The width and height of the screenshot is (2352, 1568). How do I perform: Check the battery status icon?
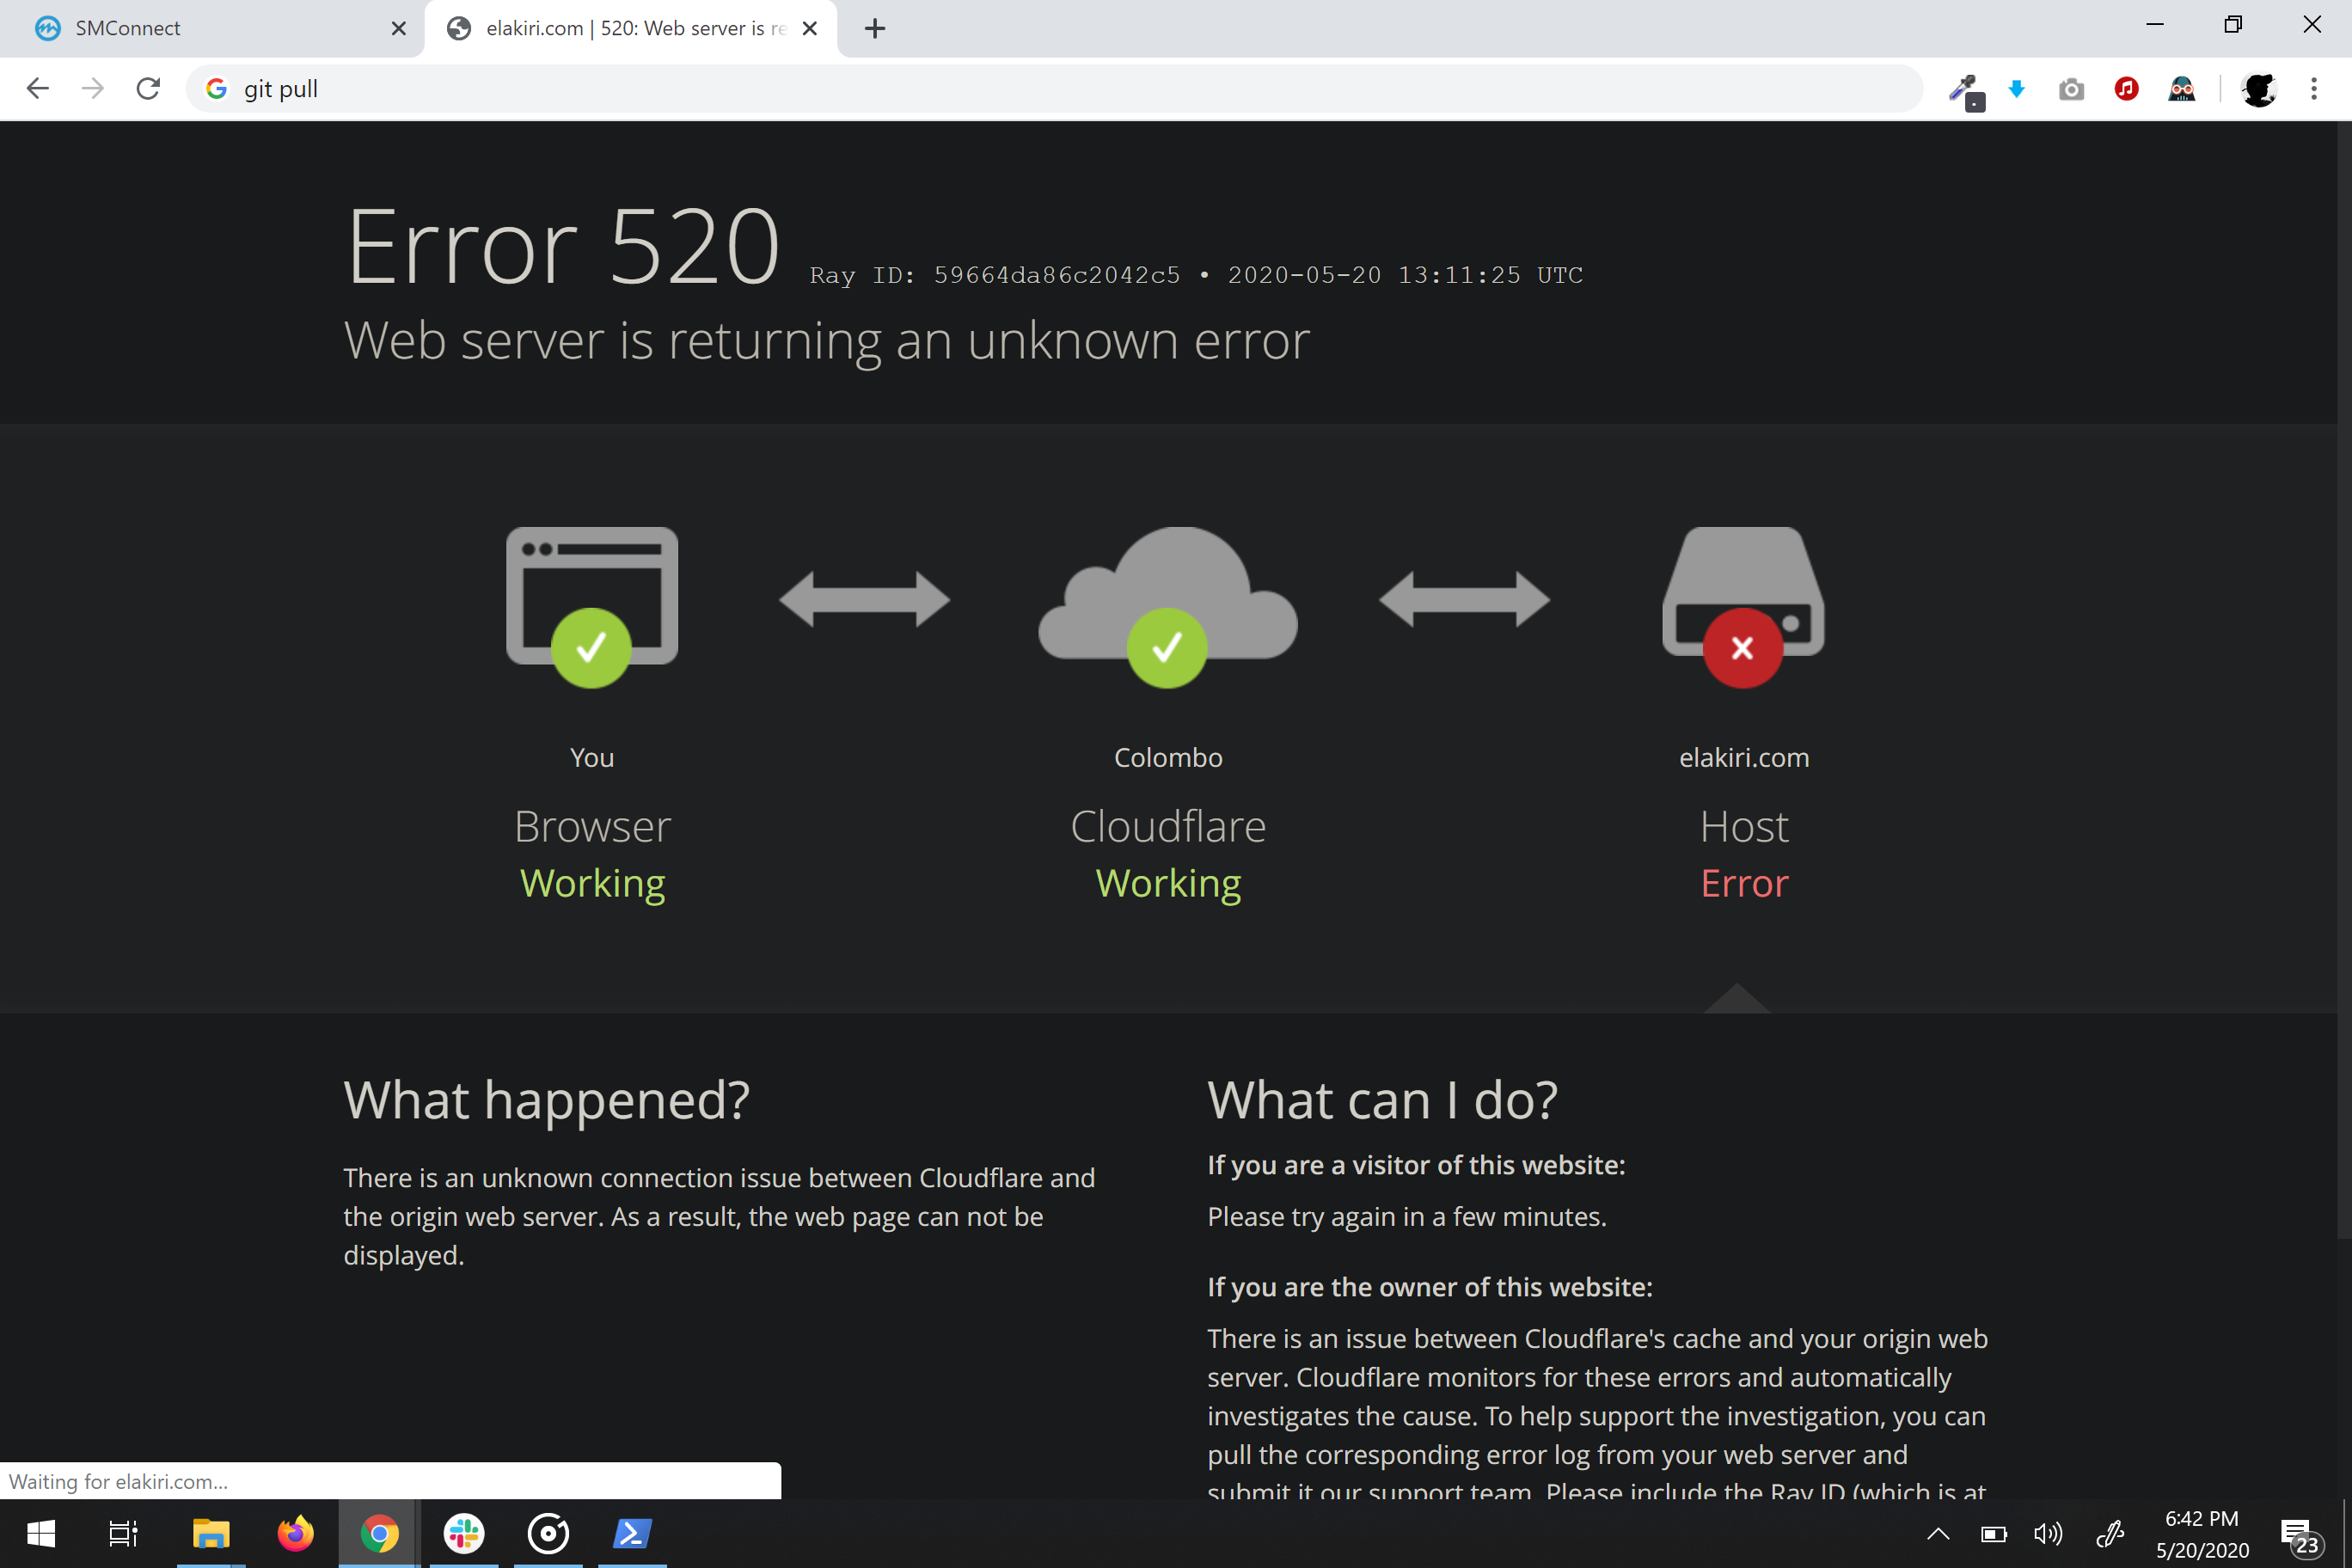1993,1533
